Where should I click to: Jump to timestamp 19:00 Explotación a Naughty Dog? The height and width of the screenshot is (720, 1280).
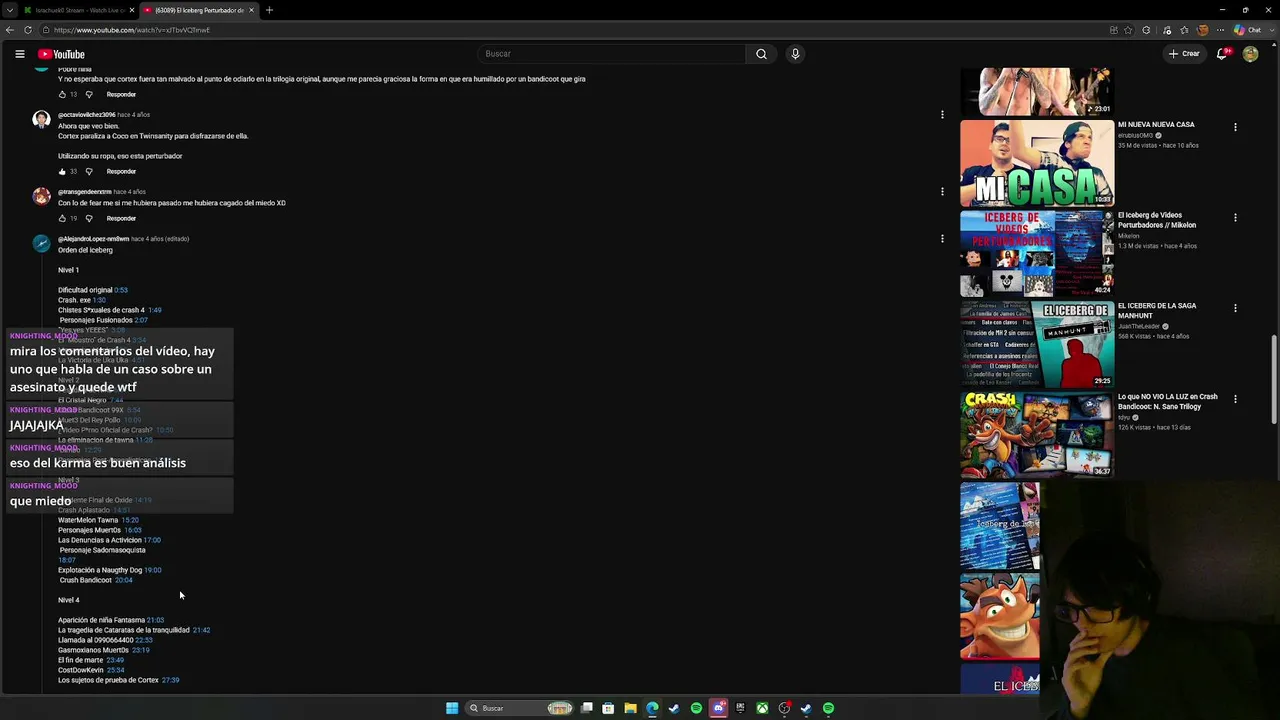(153, 570)
